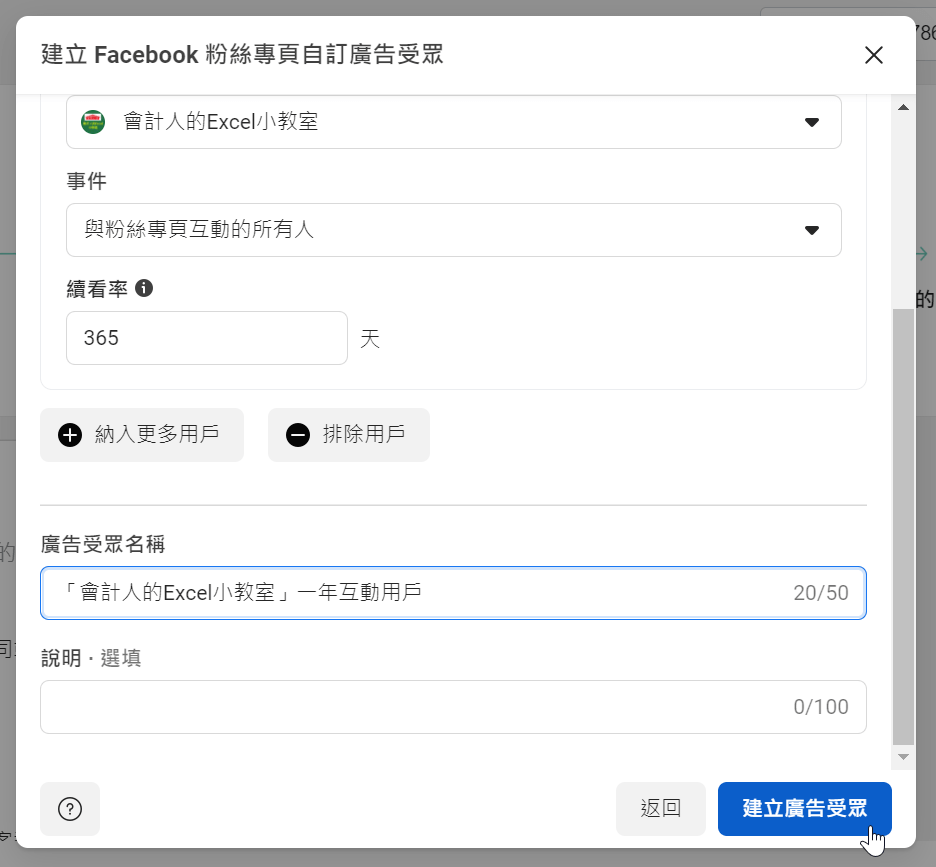Screen dimensions: 936x867
Task: Click 建立廣告受眾 button
Action: point(805,809)
